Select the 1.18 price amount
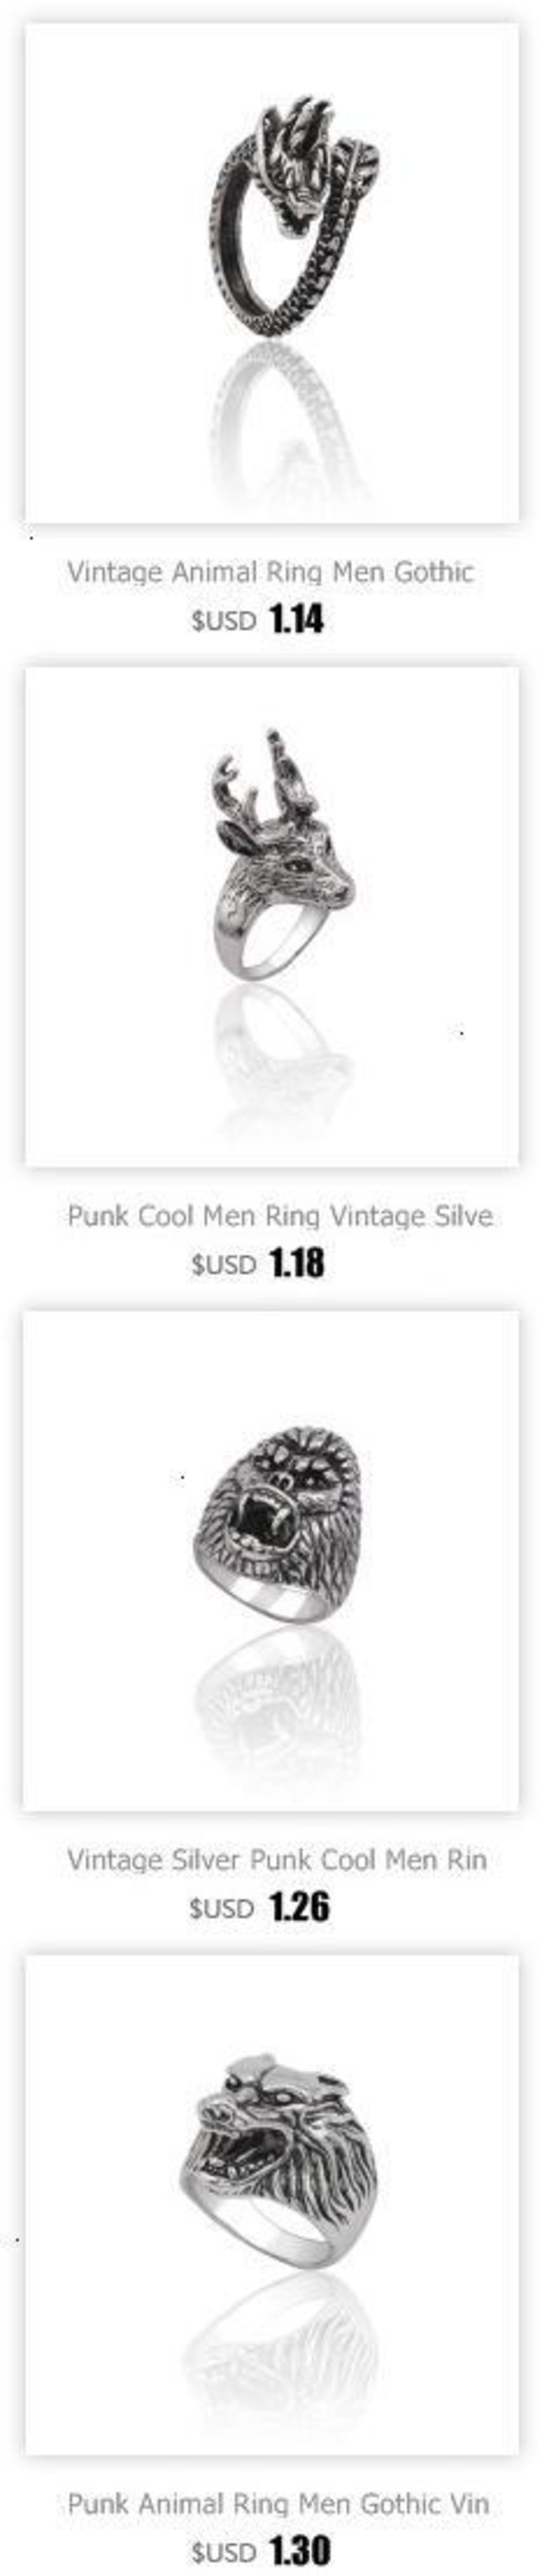The width and height of the screenshot is (542, 2576). click(297, 1264)
